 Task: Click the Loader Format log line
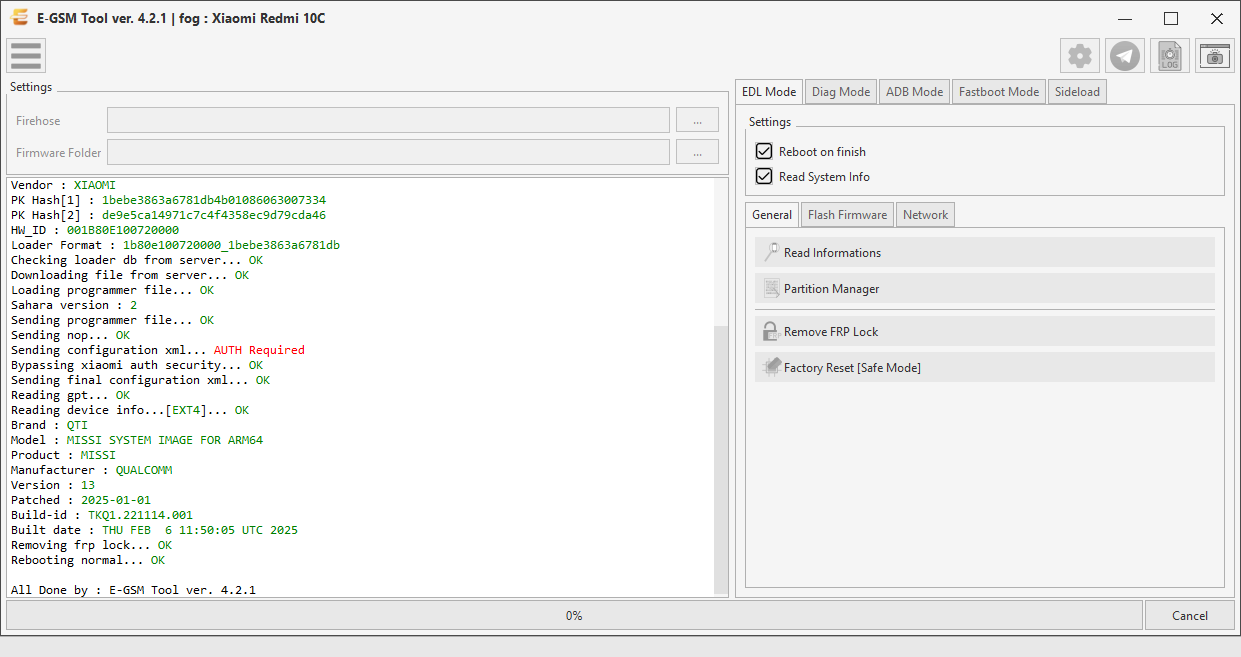175,245
